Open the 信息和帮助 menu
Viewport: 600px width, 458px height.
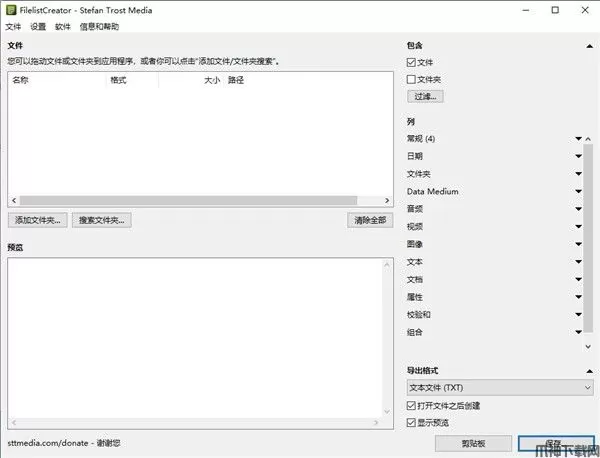99,26
